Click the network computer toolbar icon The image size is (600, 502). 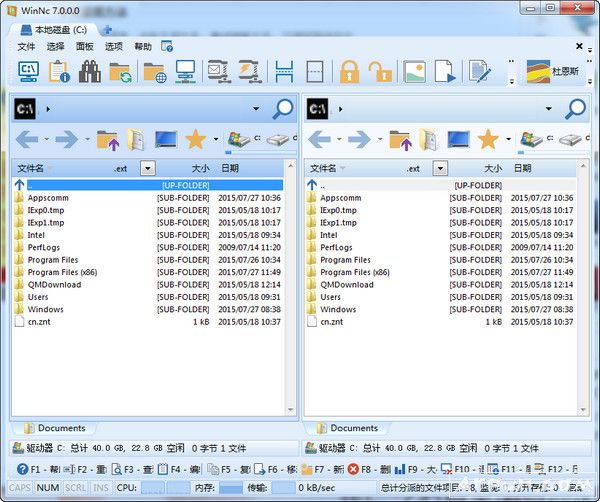[186, 72]
